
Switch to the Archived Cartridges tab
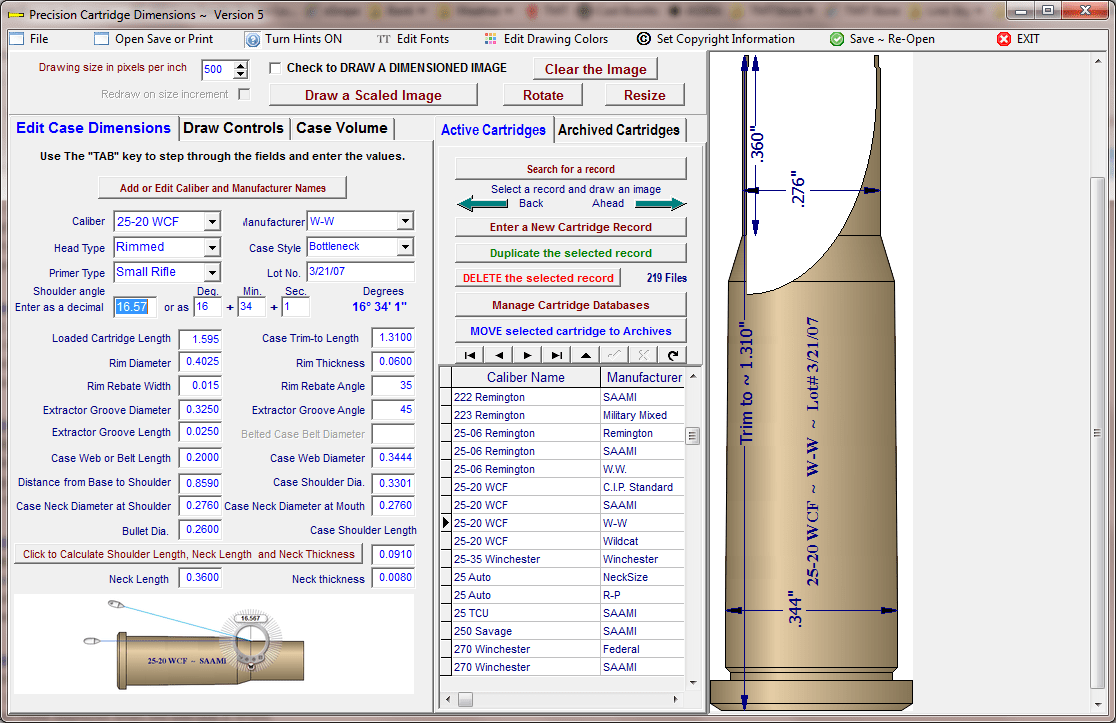point(621,130)
